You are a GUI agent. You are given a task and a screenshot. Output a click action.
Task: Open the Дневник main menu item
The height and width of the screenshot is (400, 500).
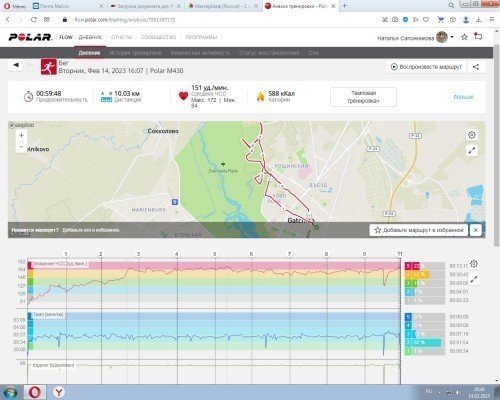pos(90,37)
